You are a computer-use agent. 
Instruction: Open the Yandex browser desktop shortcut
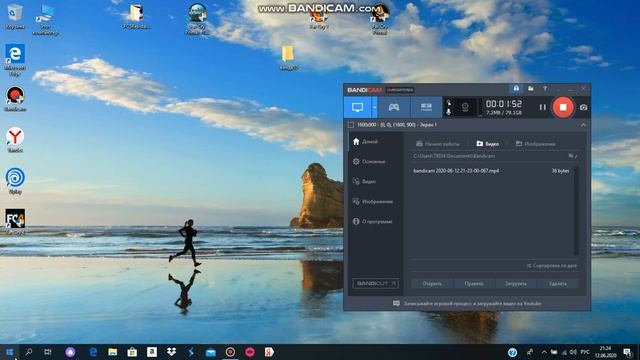coord(15,140)
